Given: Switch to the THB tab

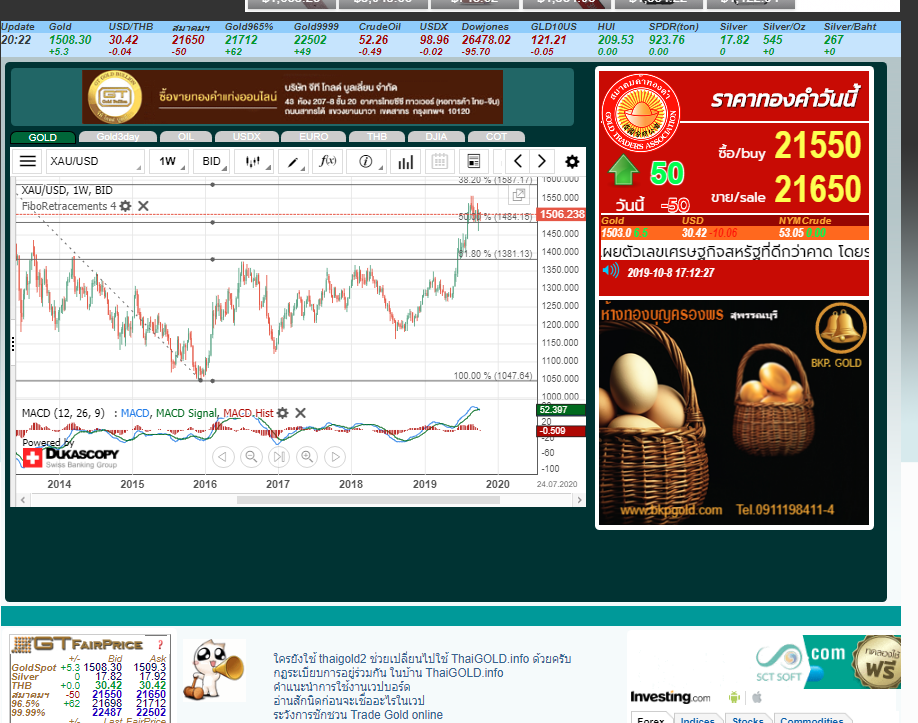Looking at the screenshot, I should (x=377, y=137).
